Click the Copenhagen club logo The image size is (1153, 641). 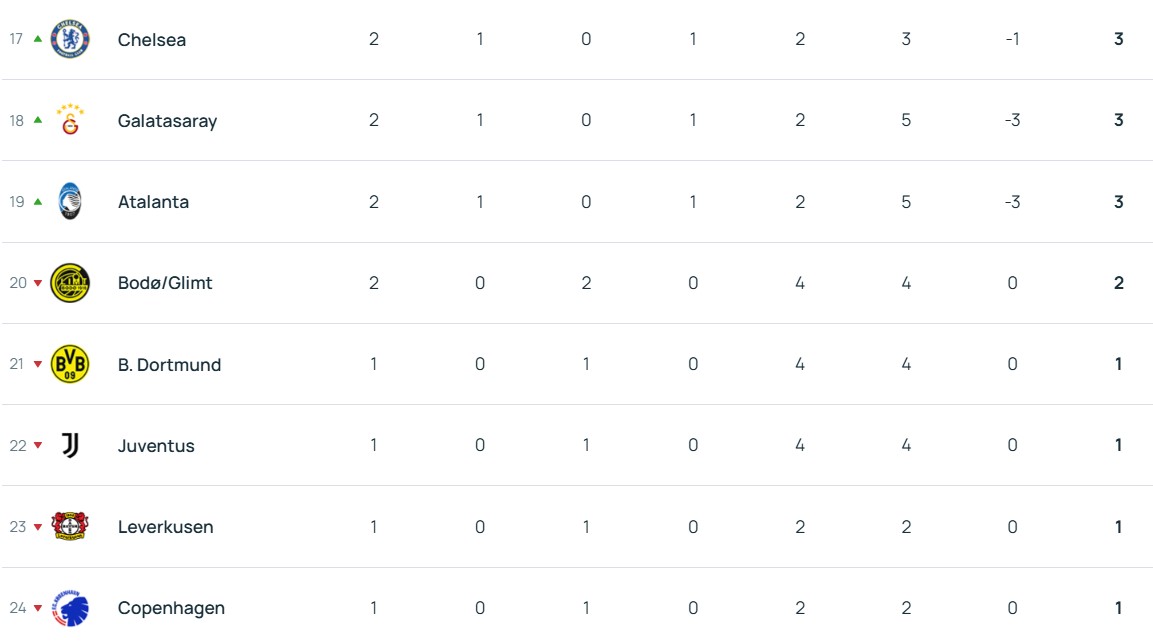(x=70, y=607)
